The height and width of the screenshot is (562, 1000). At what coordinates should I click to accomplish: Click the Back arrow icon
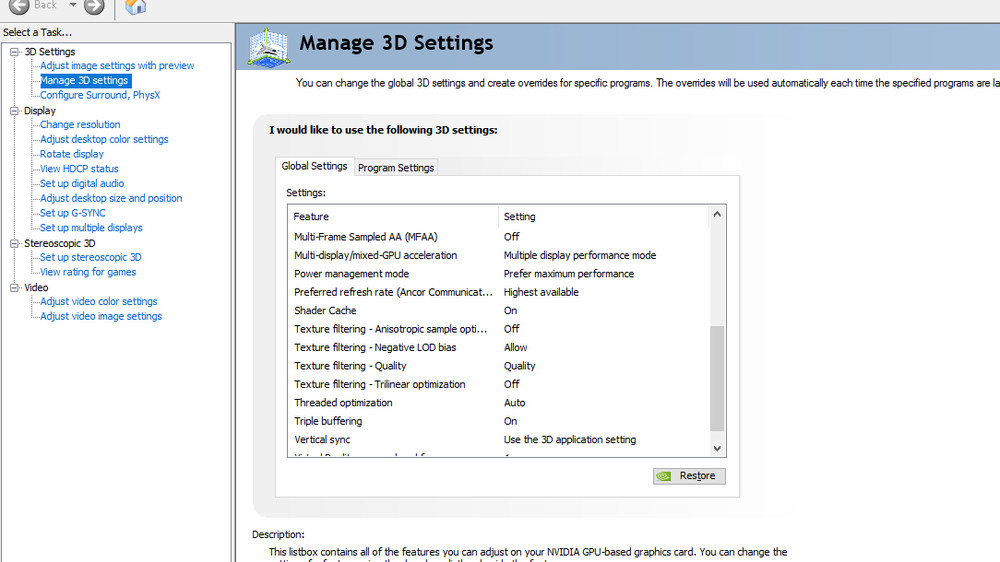[x=19, y=6]
